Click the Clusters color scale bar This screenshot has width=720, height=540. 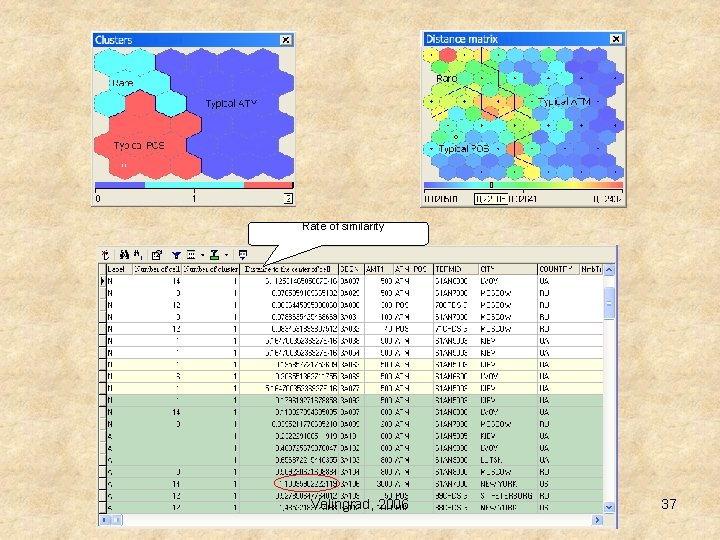(x=193, y=185)
